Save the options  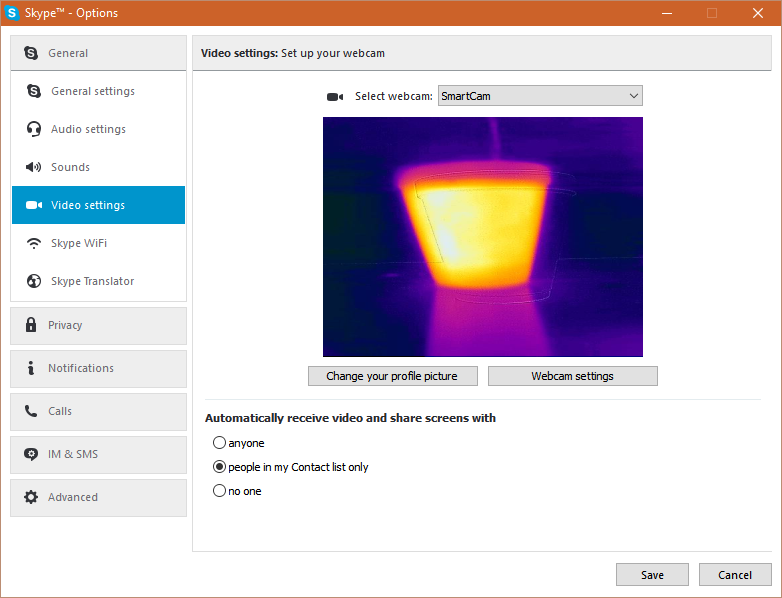(x=652, y=575)
